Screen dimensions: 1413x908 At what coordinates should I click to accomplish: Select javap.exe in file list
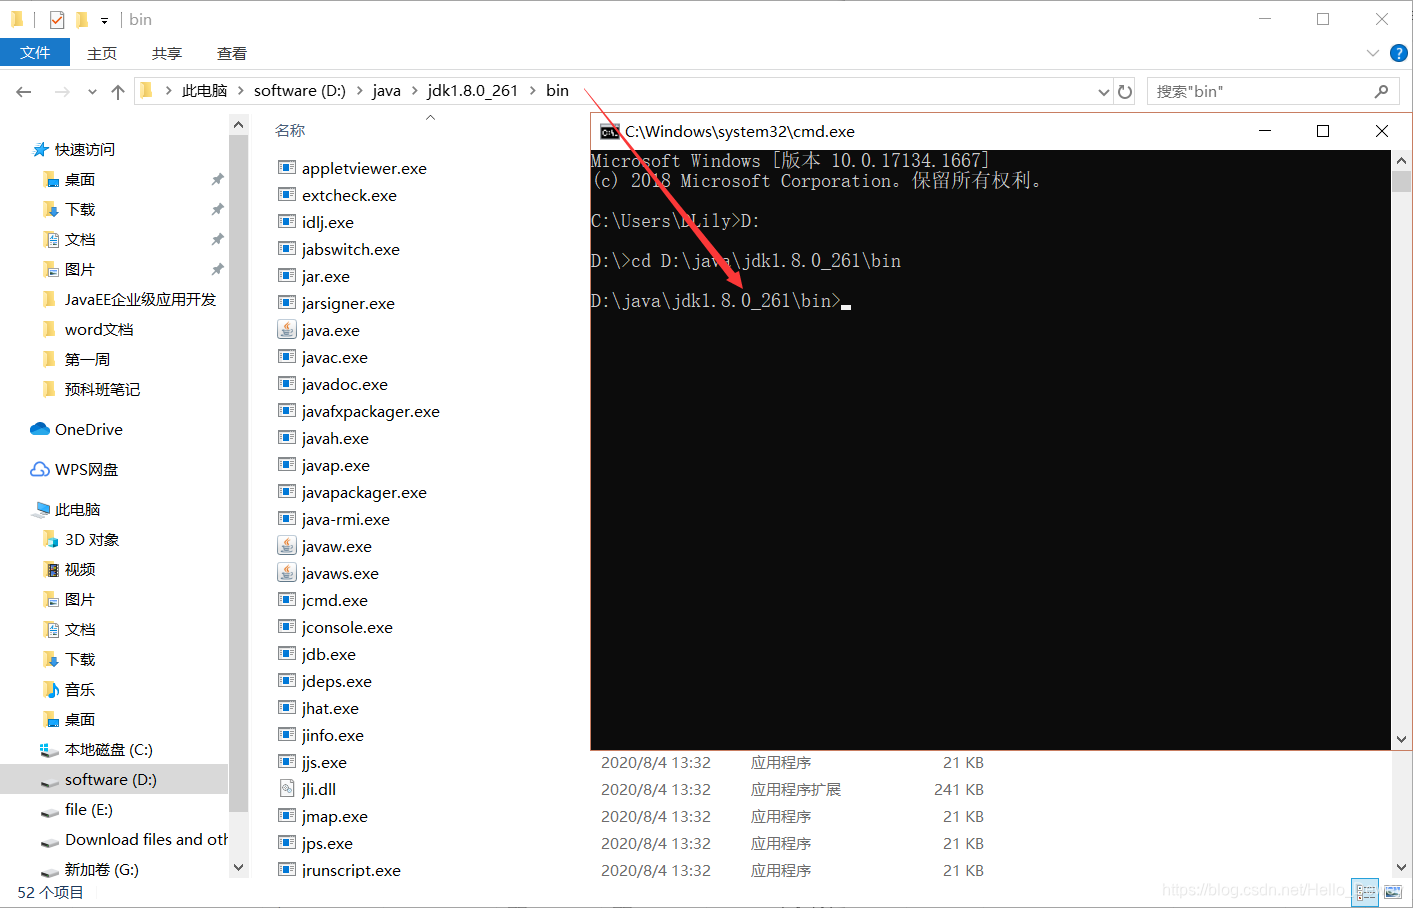pos(335,465)
